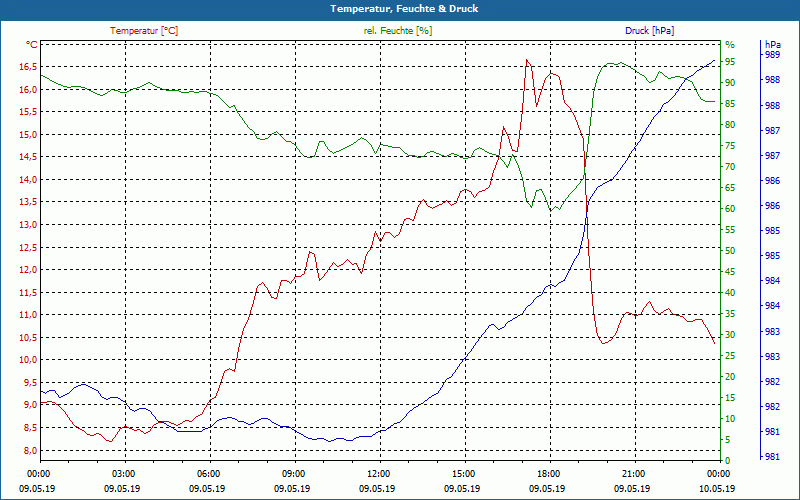800x500 pixels.
Task: Pick the 16,0 tick on temperature axis
Action: point(28,89)
